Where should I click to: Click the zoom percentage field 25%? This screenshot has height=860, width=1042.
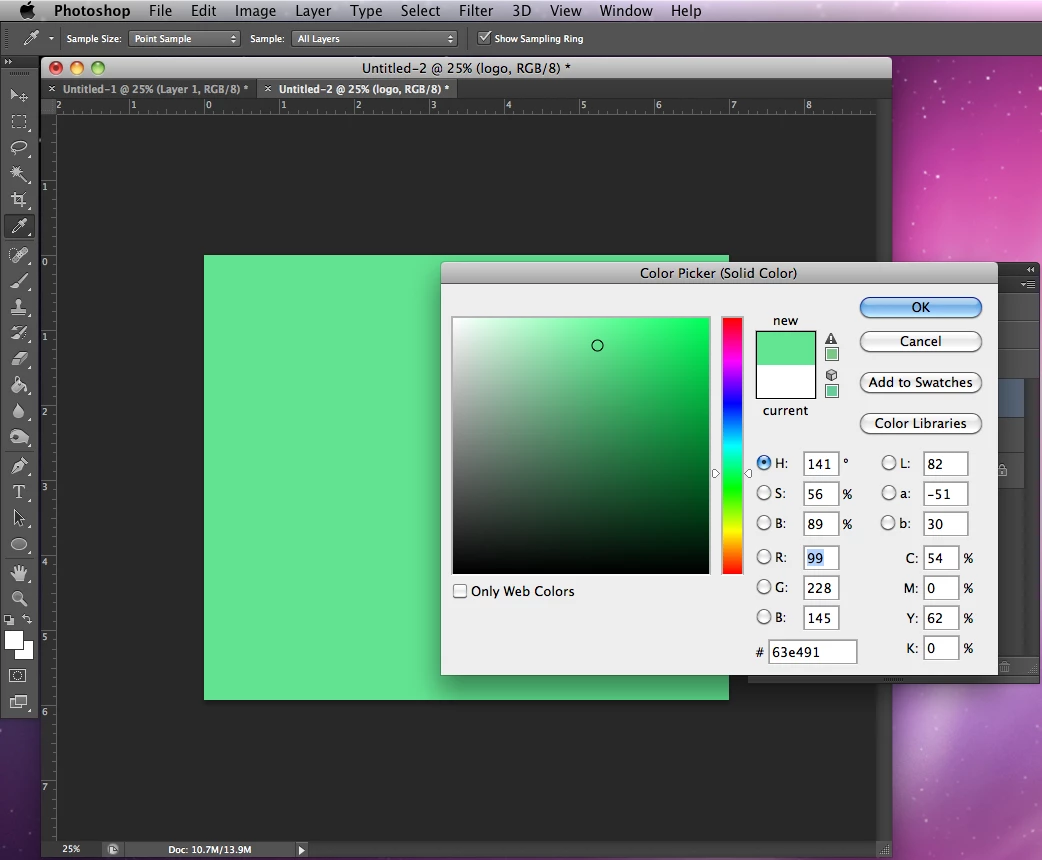(x=72, y=849)
